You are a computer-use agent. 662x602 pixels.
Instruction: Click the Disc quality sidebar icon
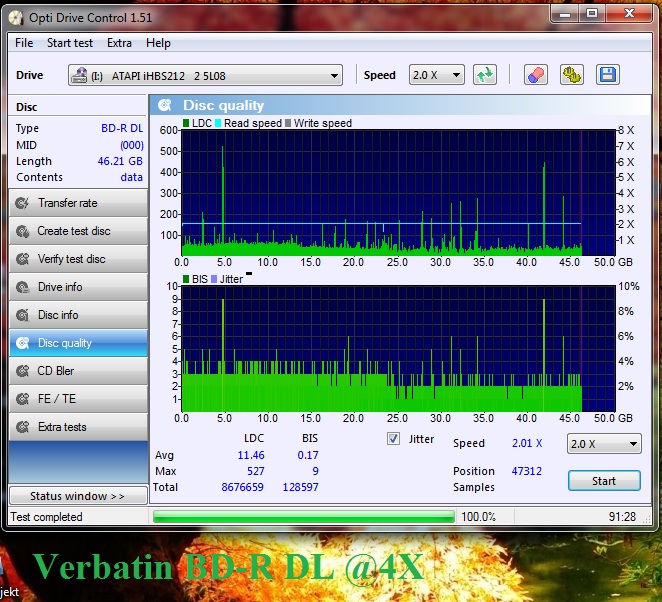coord(22,343)
